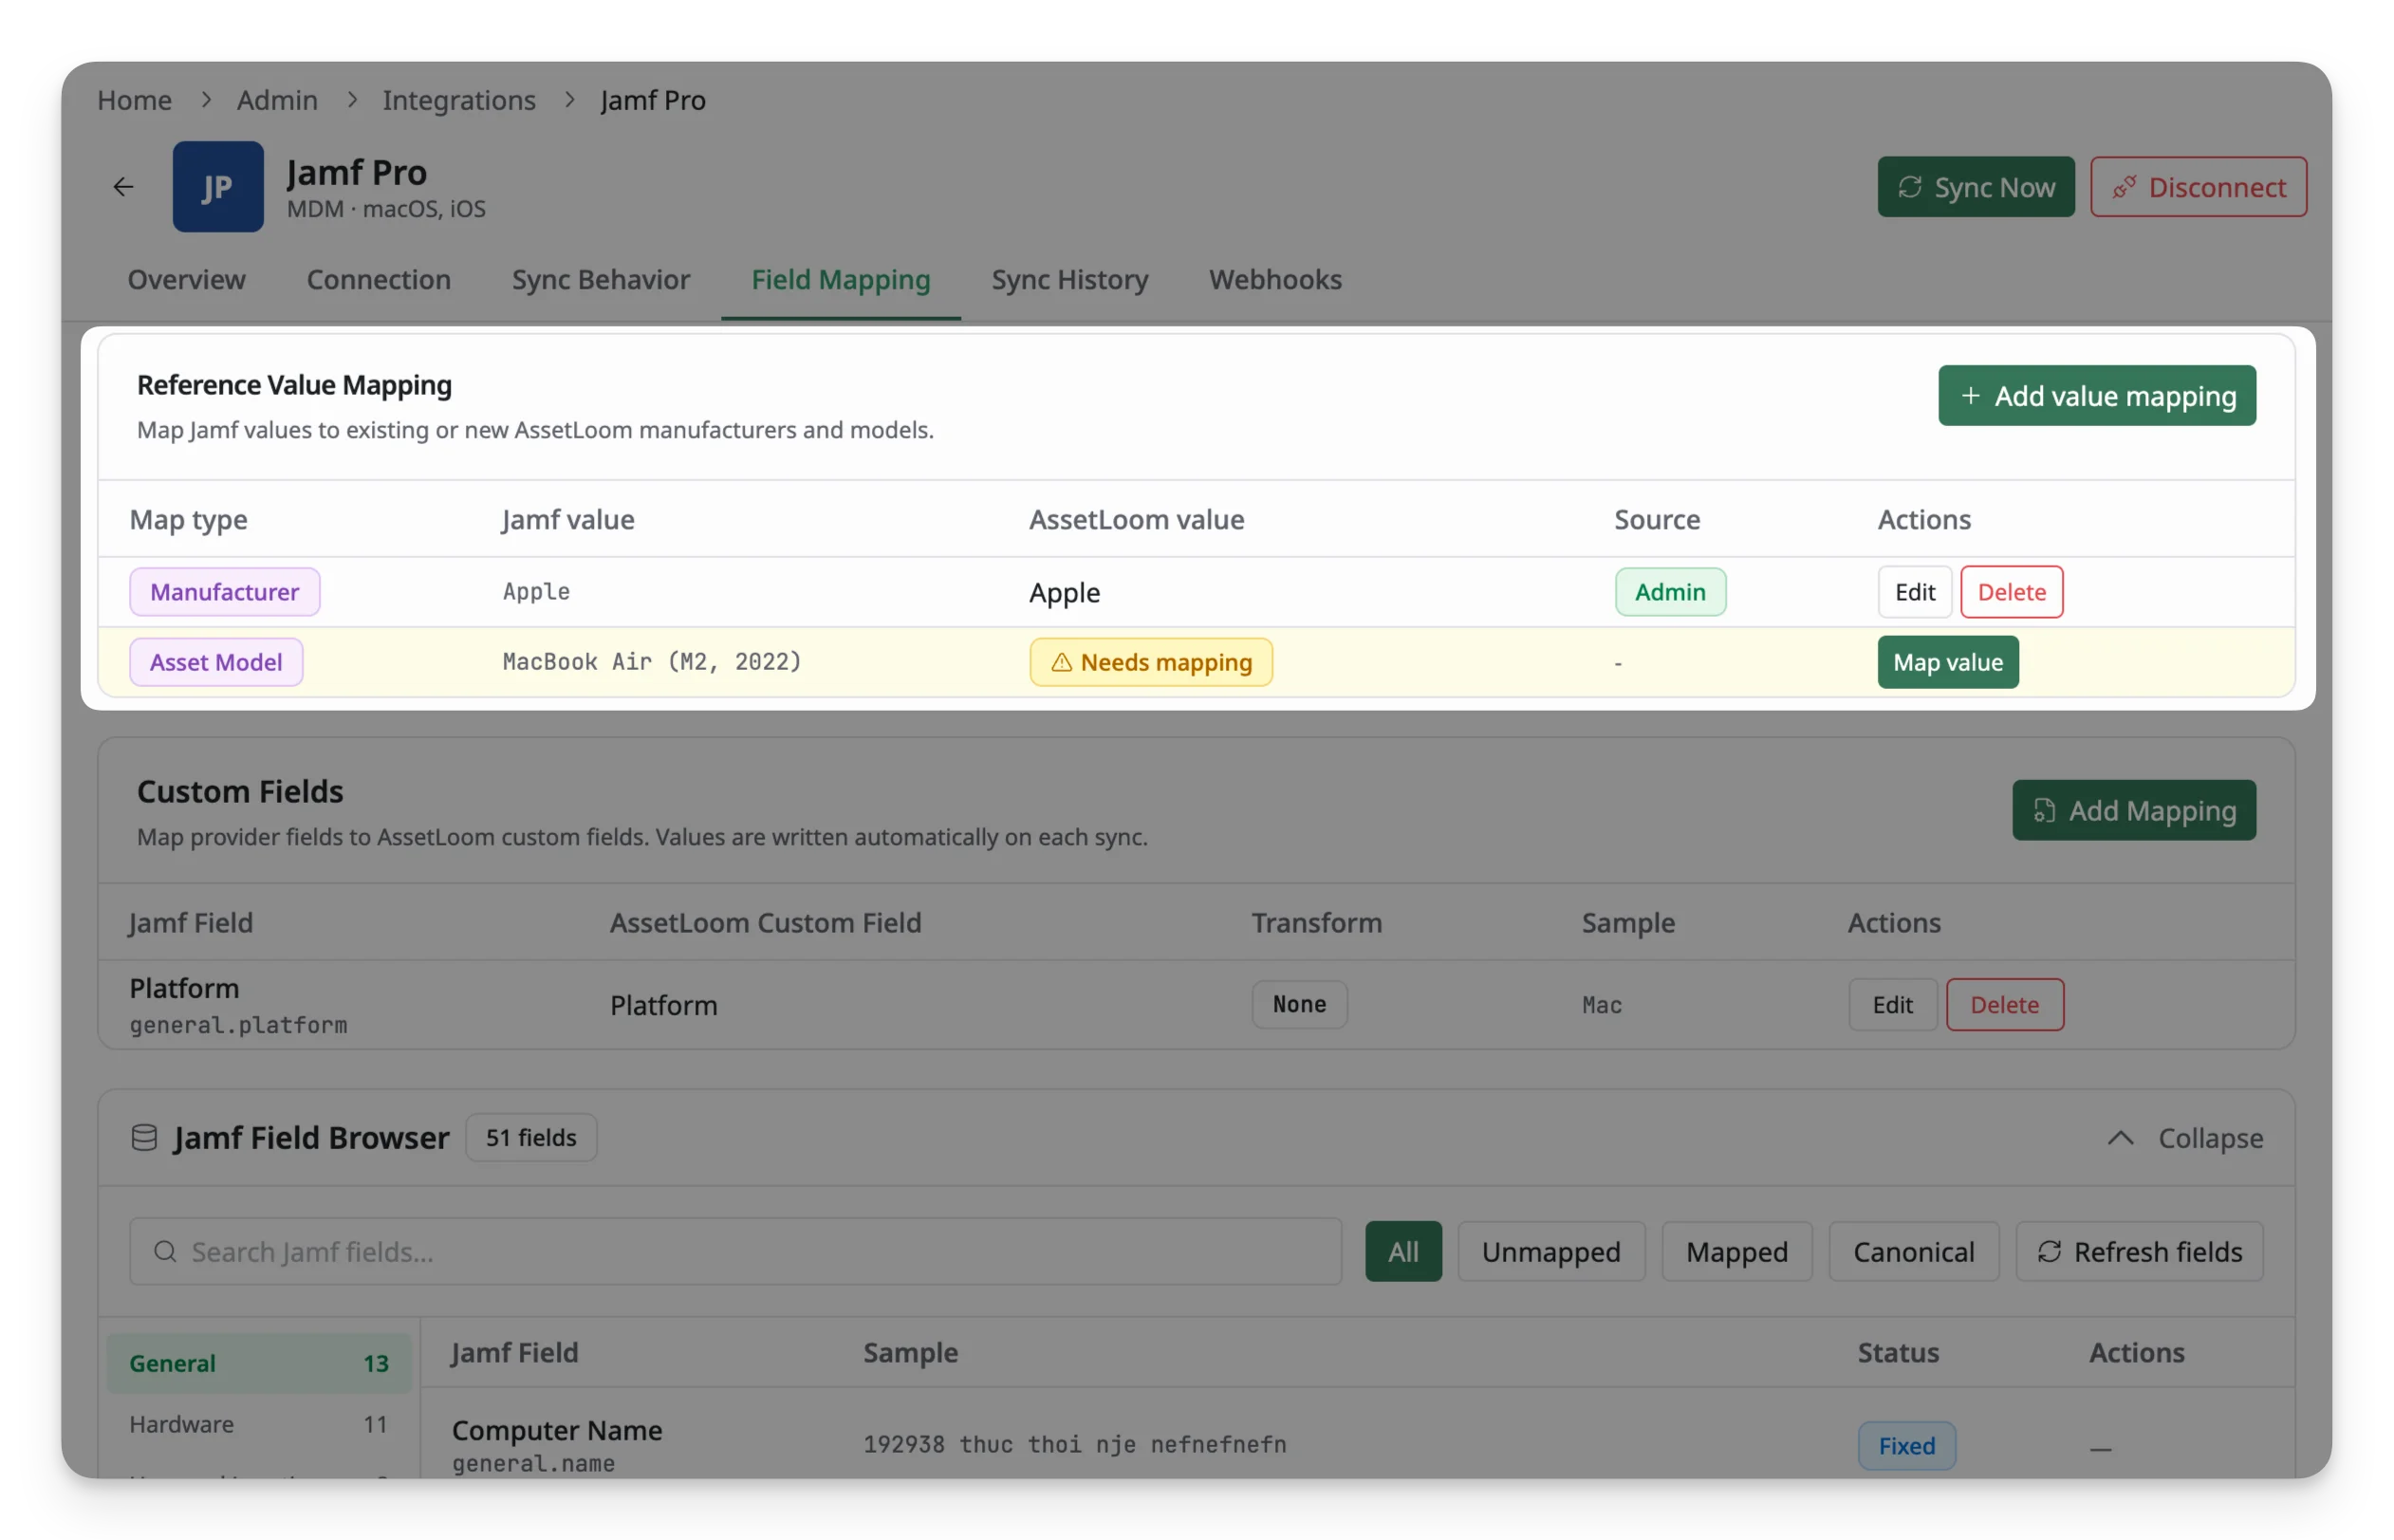This screenshot has width=2394, height=1540.
Task: Select the General field category
Action: click(x=258, y=1362)
